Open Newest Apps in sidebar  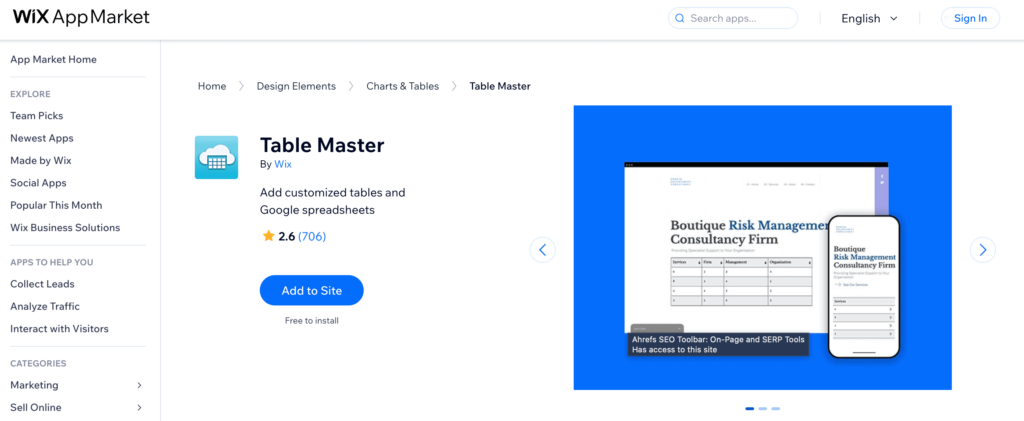[42, 138]
